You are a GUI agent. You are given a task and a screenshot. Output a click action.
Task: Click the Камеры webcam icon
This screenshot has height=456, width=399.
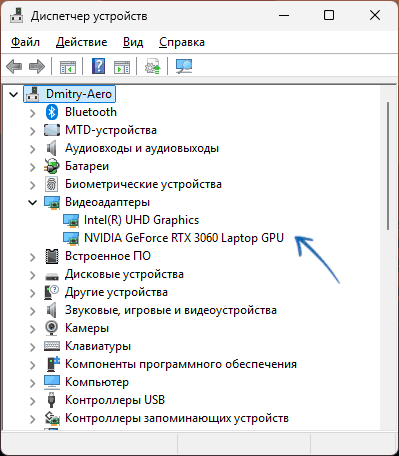(52, 328)
